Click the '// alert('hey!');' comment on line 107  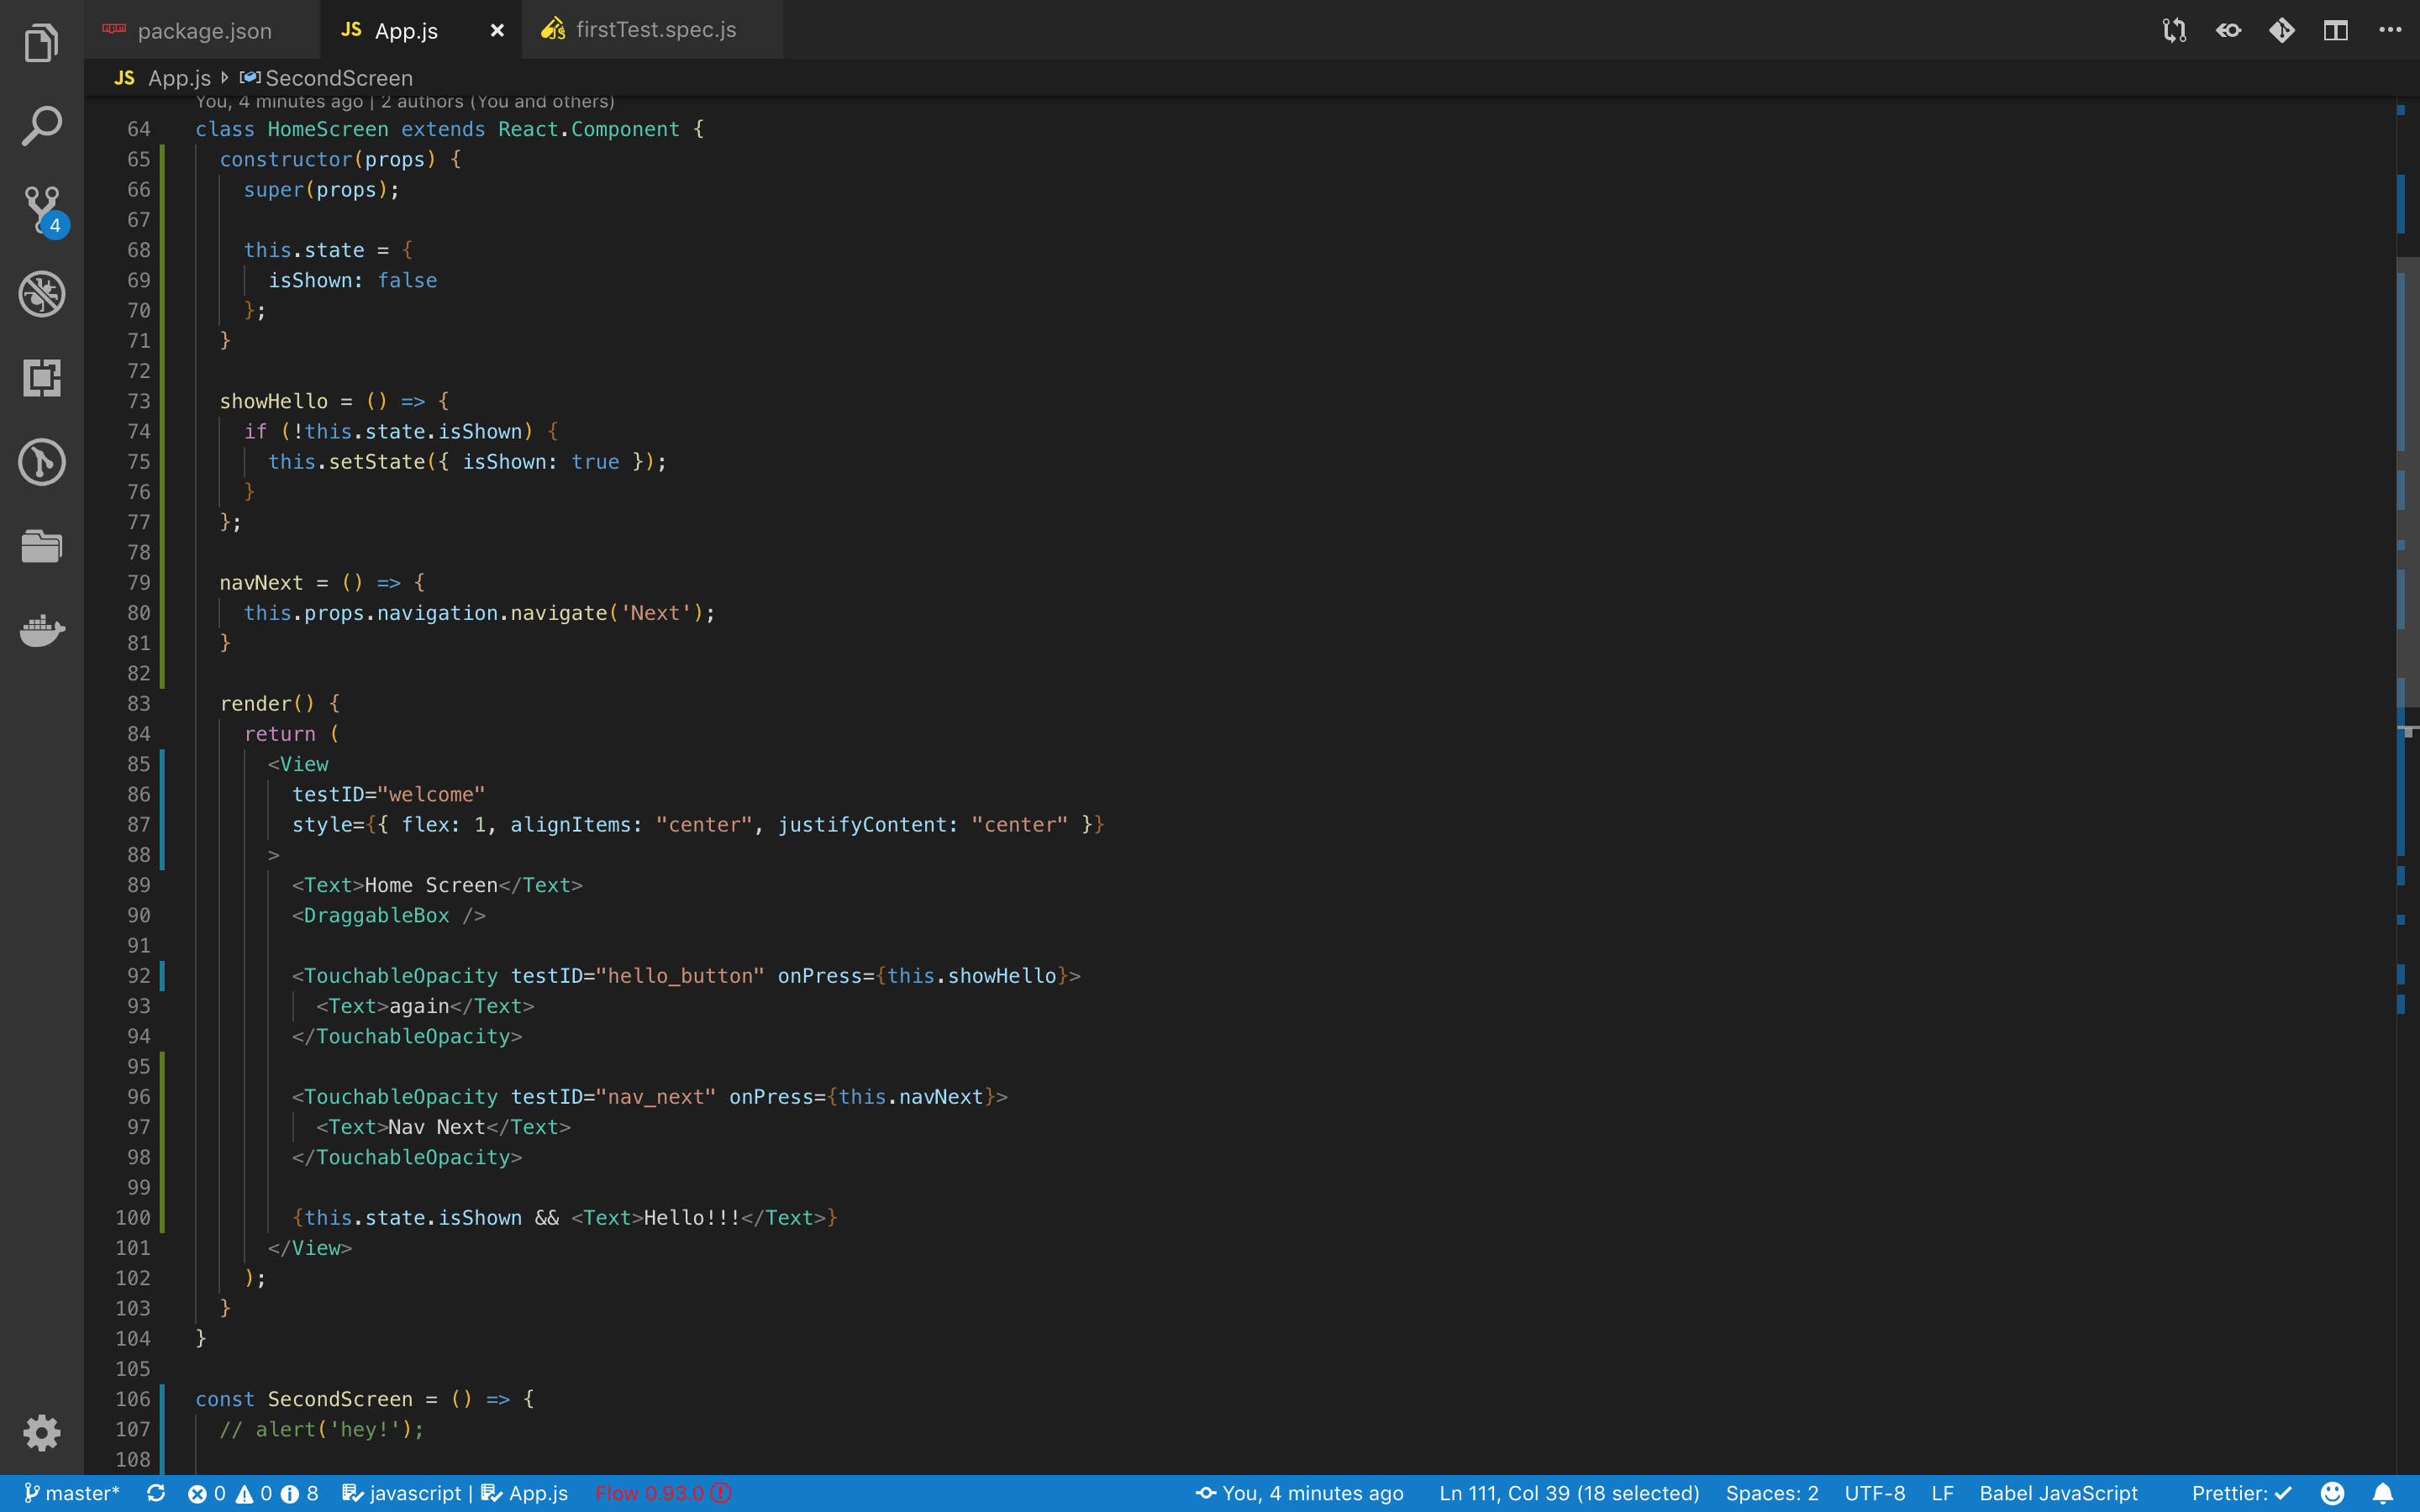322,1429
